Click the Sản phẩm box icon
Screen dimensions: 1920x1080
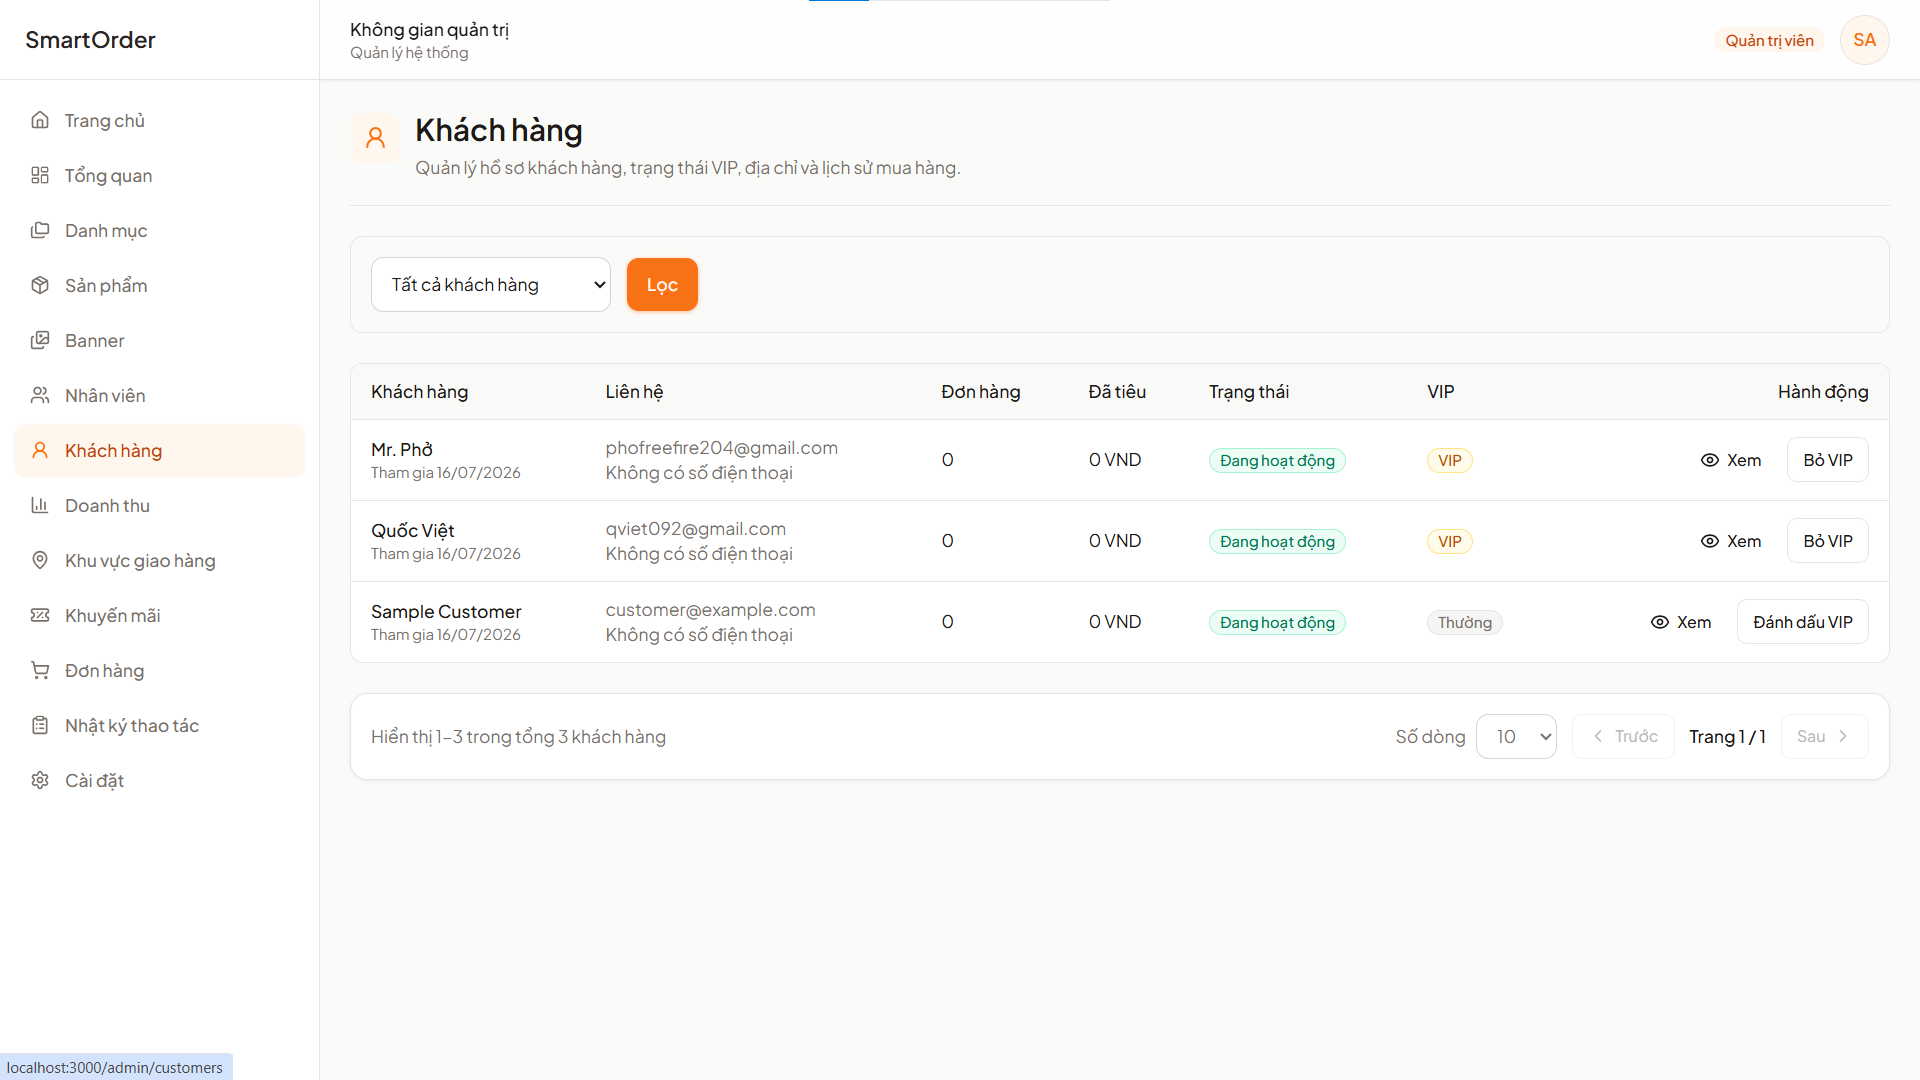point(40,285)
